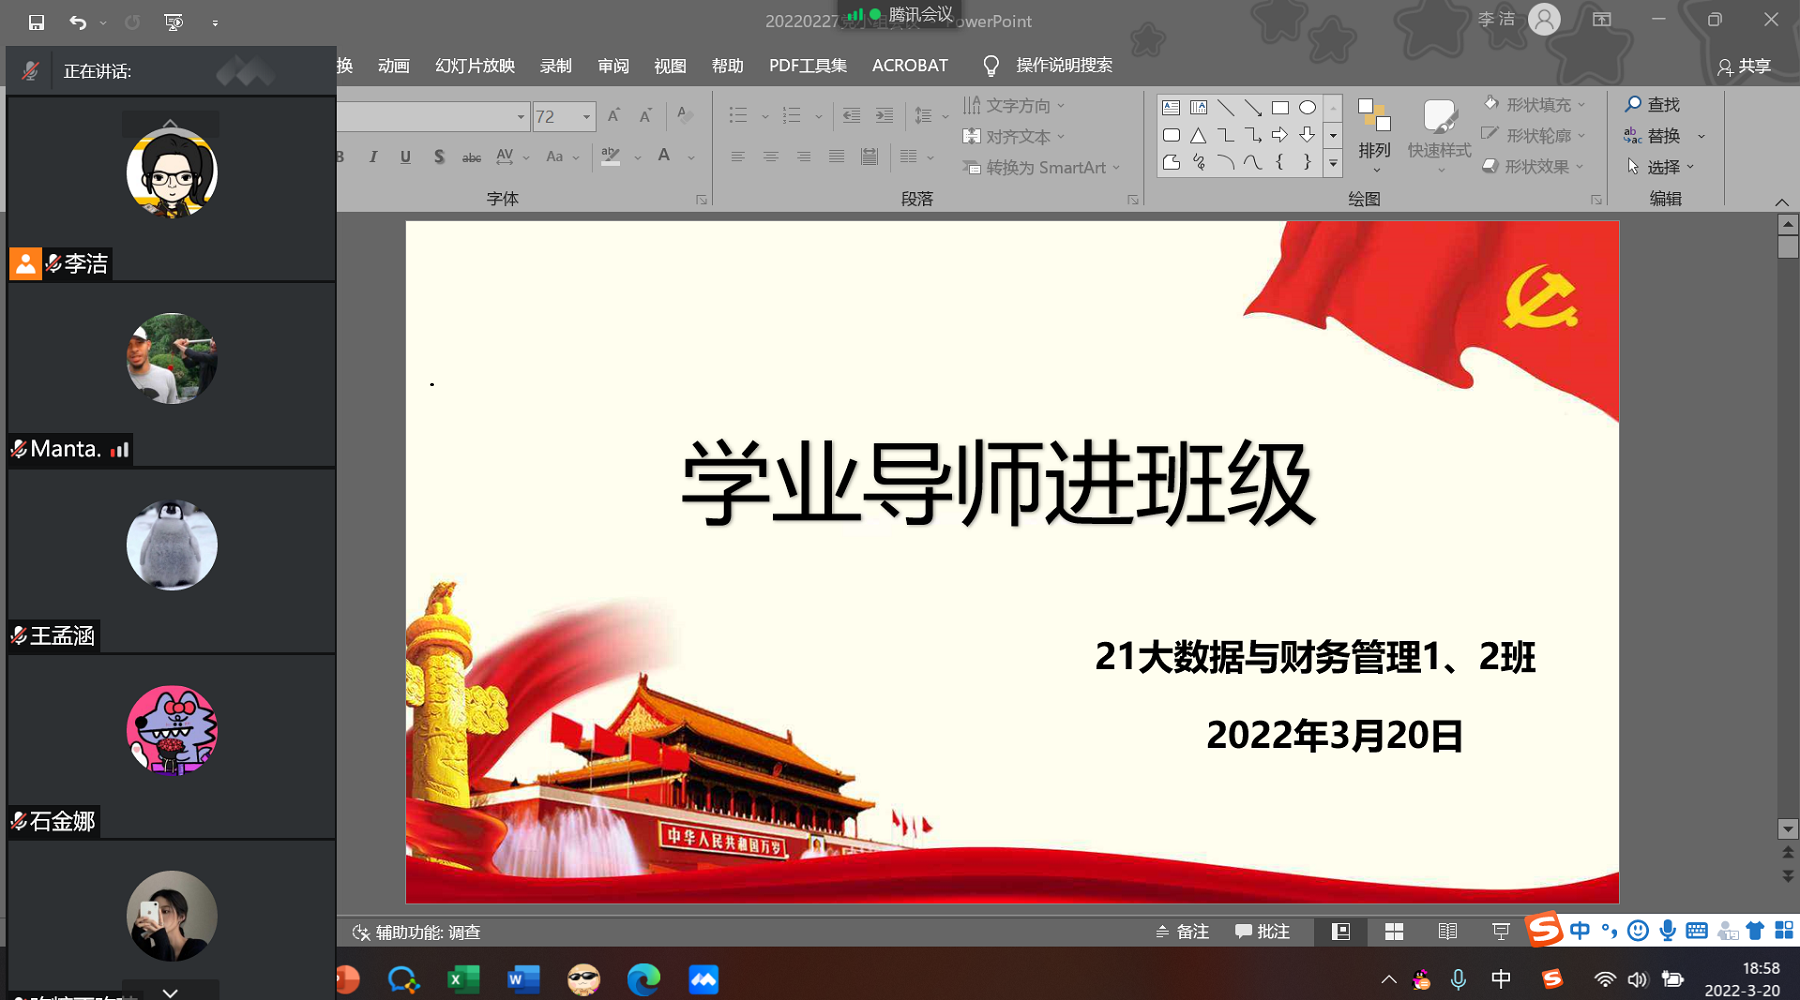1800x1000 pixels.
Task: Center-align the paragraph text
Action: pyautogui.click(x=770, y=157)
